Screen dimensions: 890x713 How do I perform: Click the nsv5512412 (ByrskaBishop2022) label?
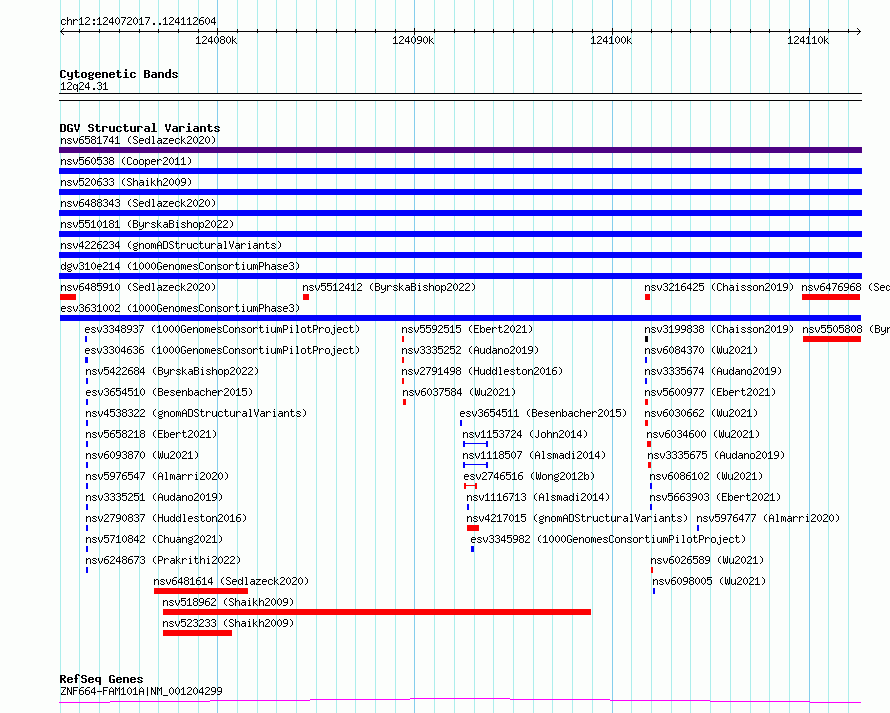[x=389, y=287]
